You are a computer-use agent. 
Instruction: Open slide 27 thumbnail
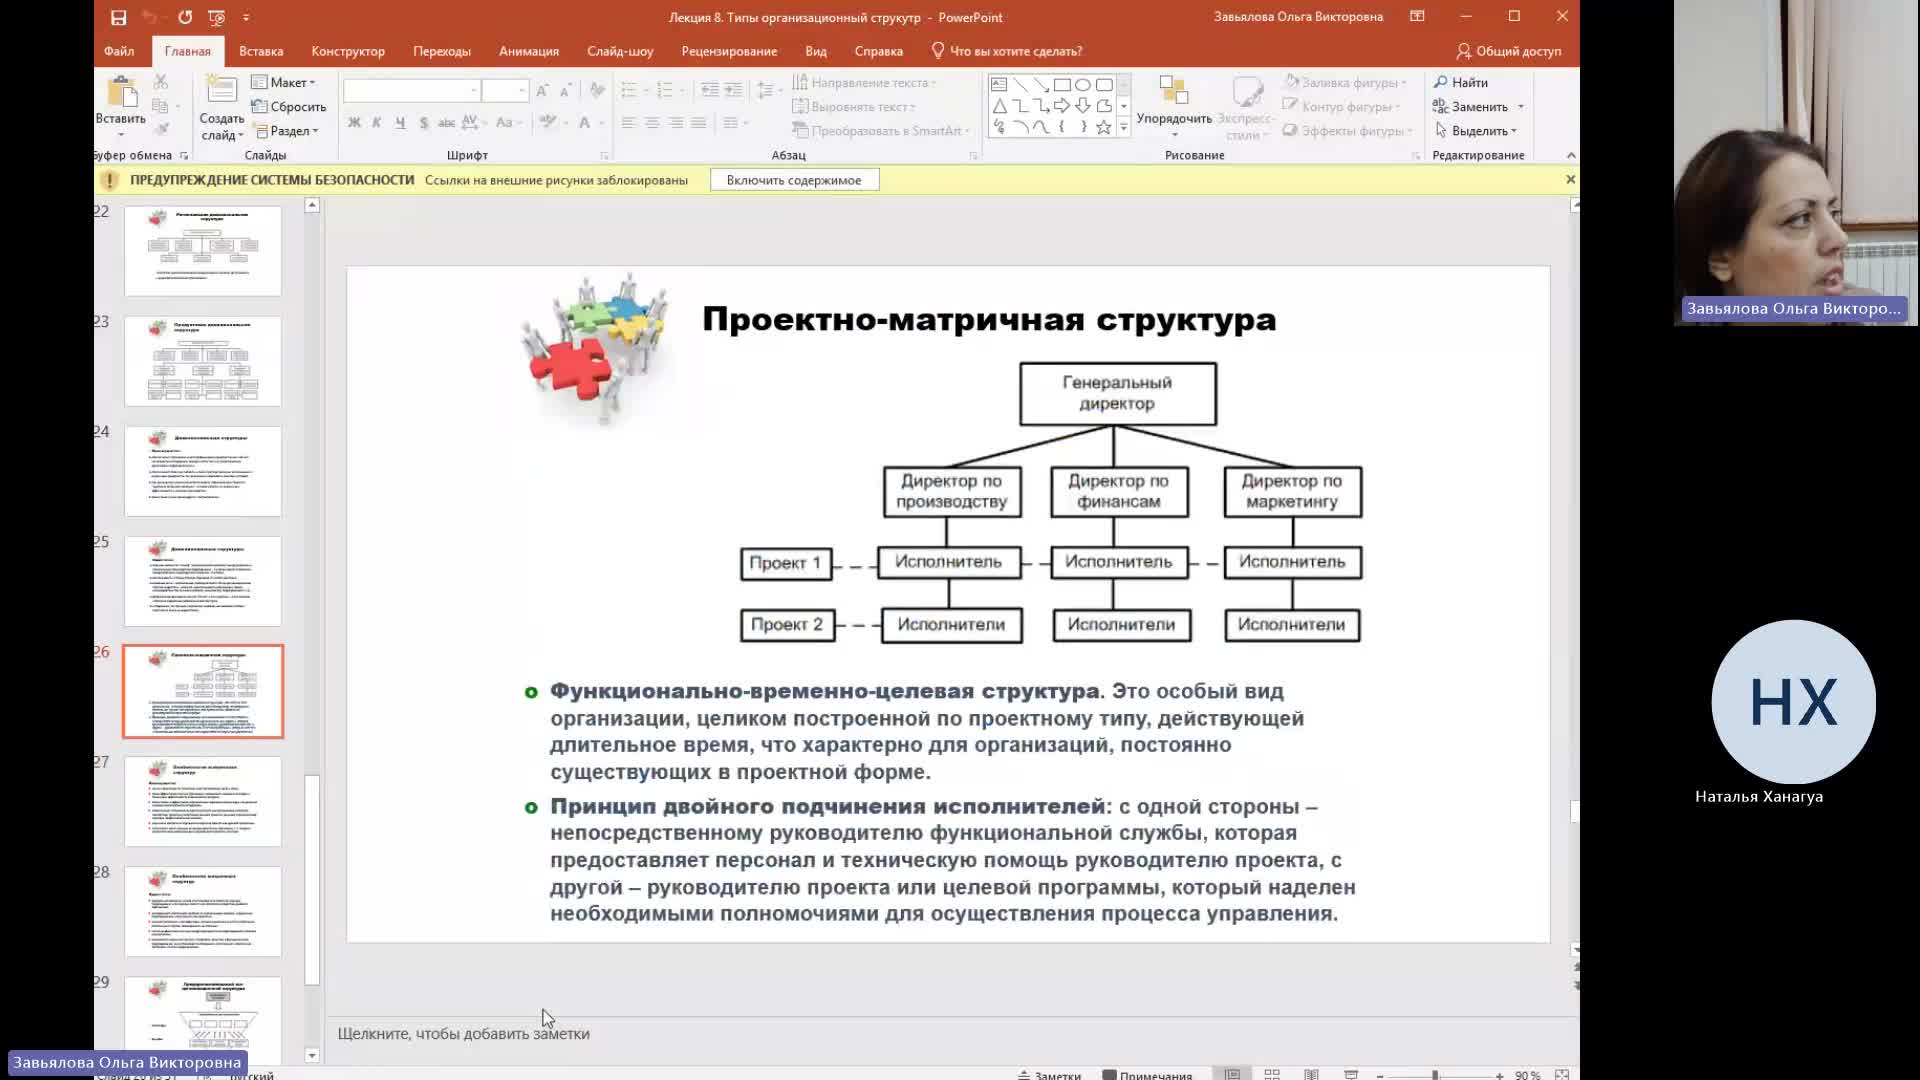point(203,801)
